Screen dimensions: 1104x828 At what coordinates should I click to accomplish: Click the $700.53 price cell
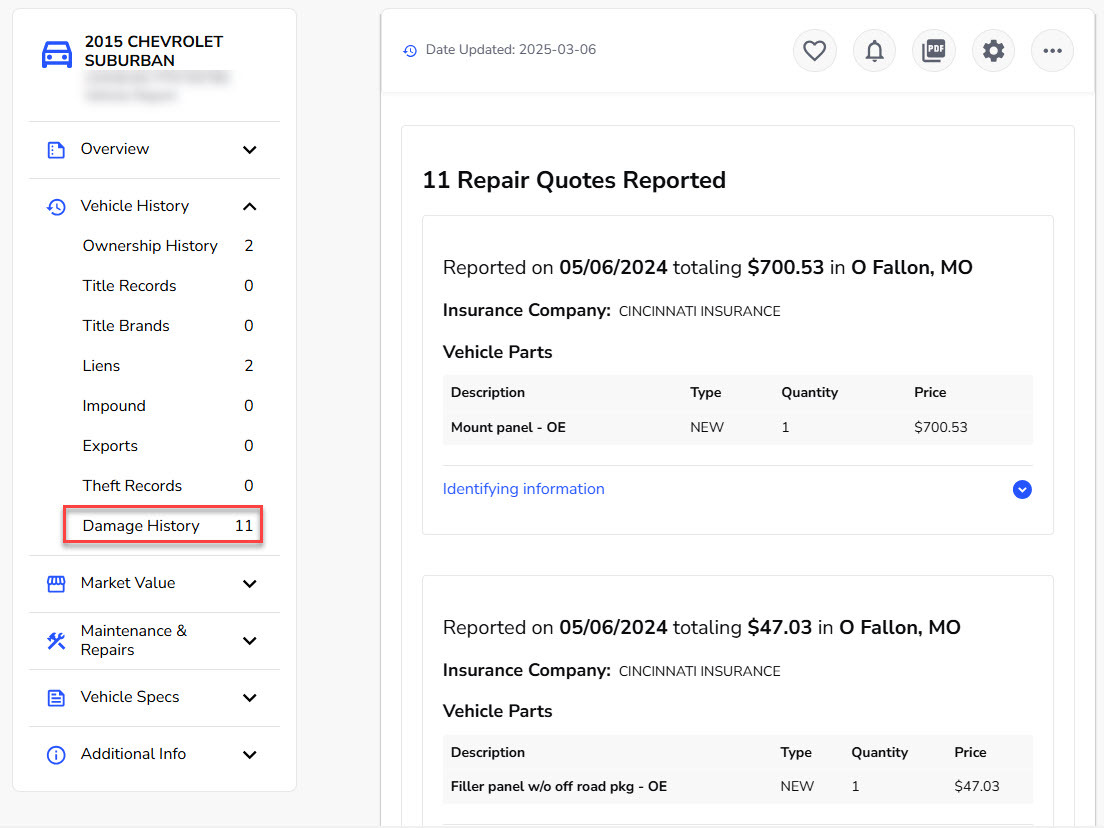pyautogui.click(x=941, y=427)
